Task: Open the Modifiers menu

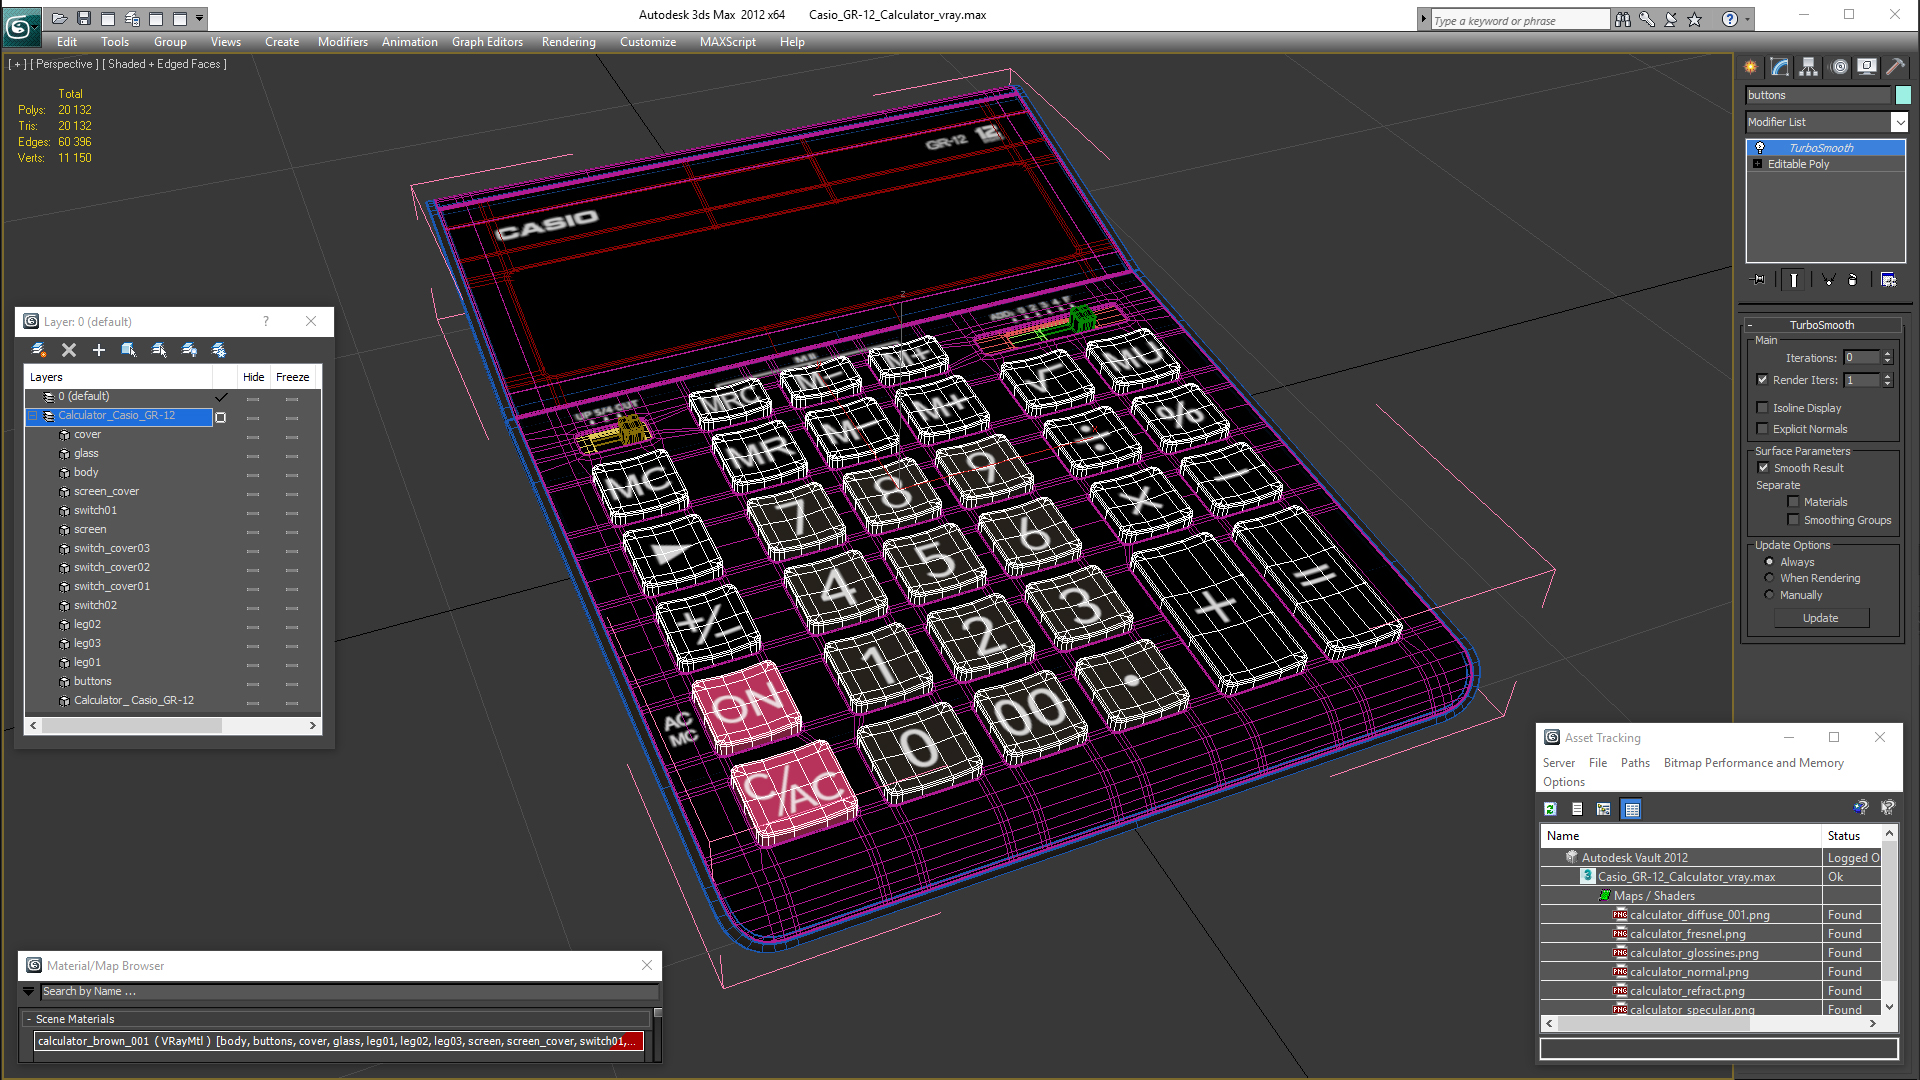Action: point(342,42)
